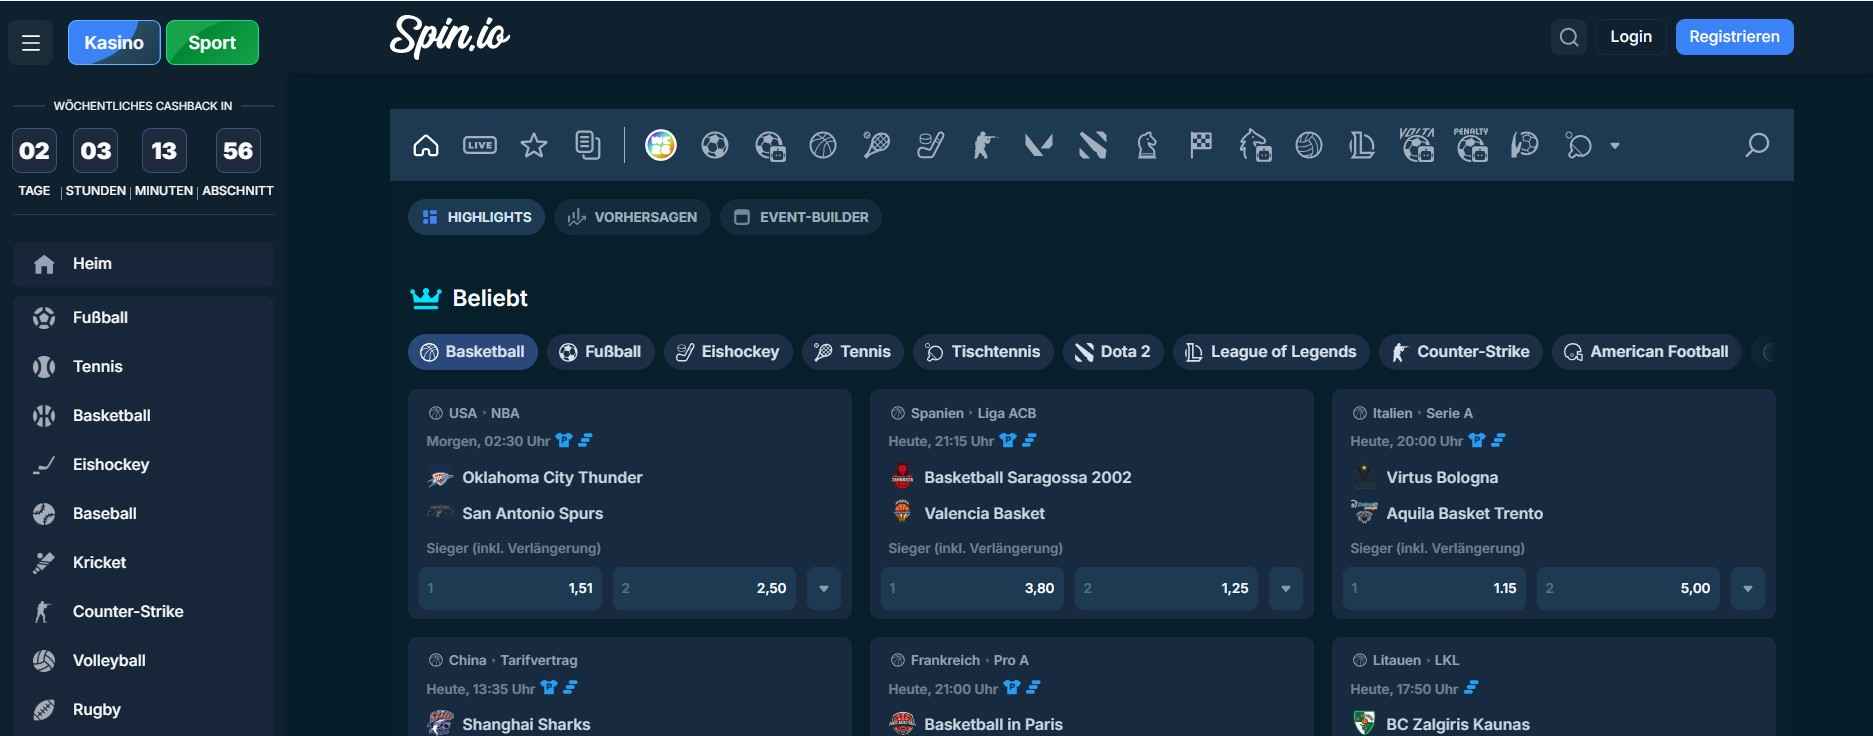Image resolution: width=1873 pixels, height=736 pixels.
Task: Open Heim in the sidebar
Action: (144, 264)
